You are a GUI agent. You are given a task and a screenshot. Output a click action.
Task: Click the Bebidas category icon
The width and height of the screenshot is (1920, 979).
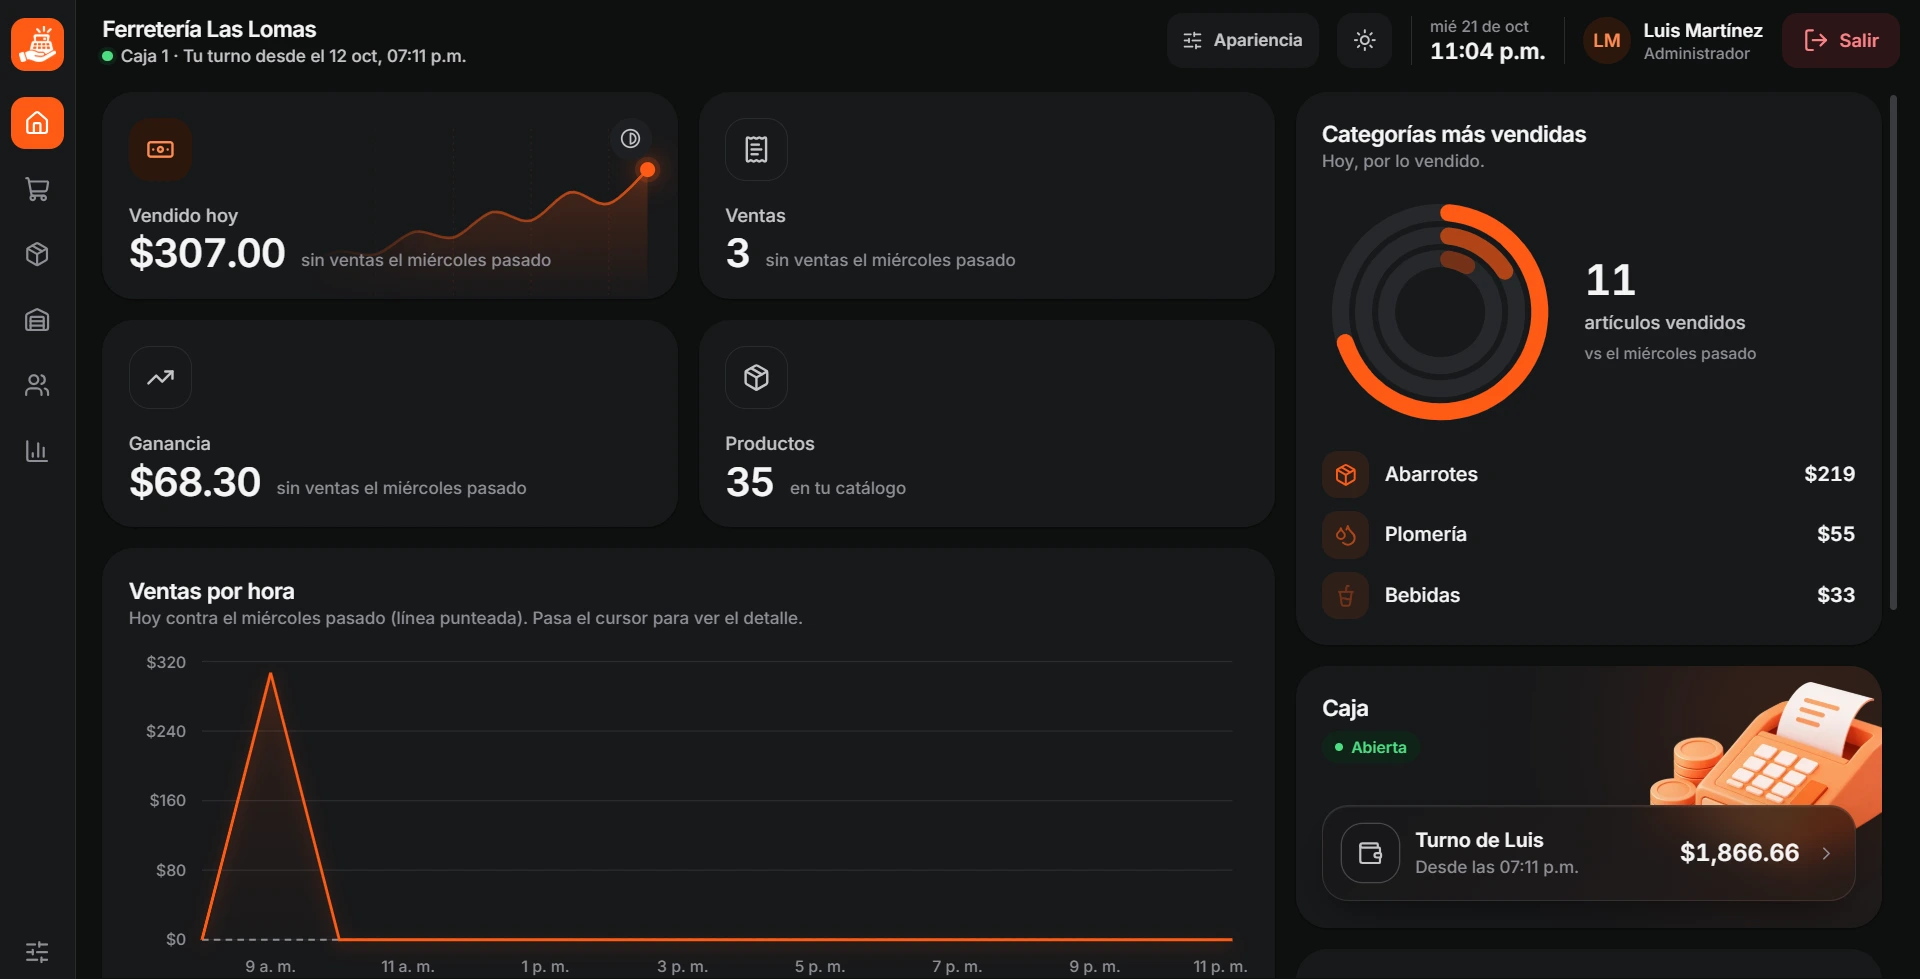(x=1345, y=596)
